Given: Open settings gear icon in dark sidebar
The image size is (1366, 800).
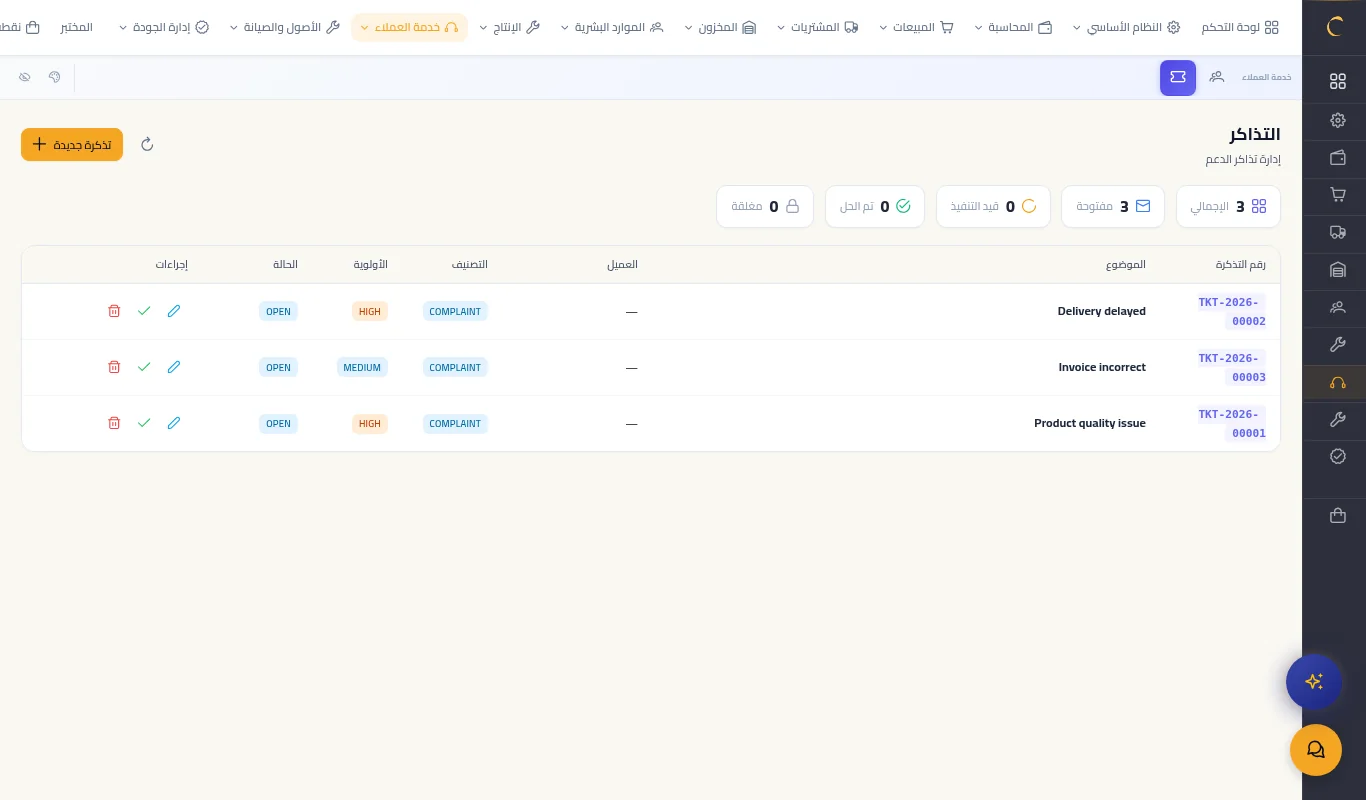Looking at the screenshot, I should click(1338, 120).
